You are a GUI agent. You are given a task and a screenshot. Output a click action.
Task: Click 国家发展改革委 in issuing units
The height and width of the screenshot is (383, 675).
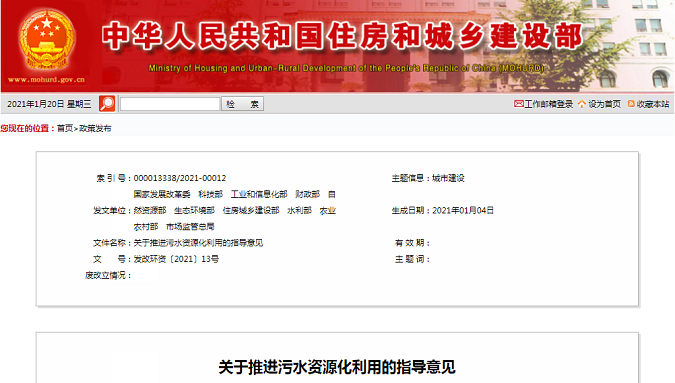[162, 195]
